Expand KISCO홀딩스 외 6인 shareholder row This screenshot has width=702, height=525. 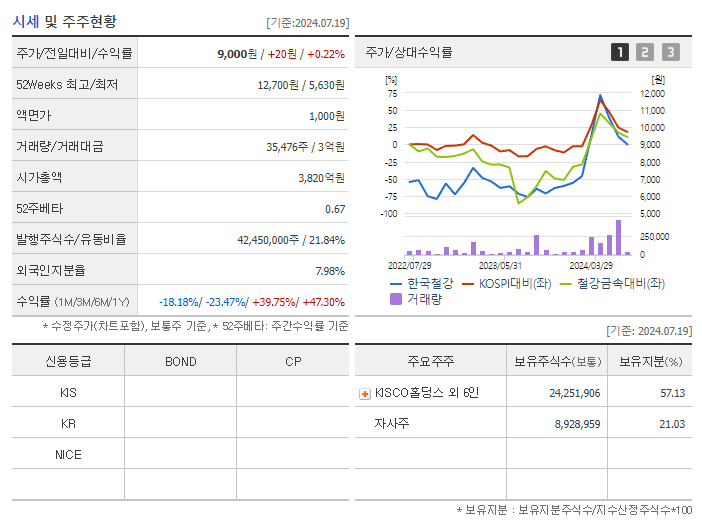tap(365, 394)
